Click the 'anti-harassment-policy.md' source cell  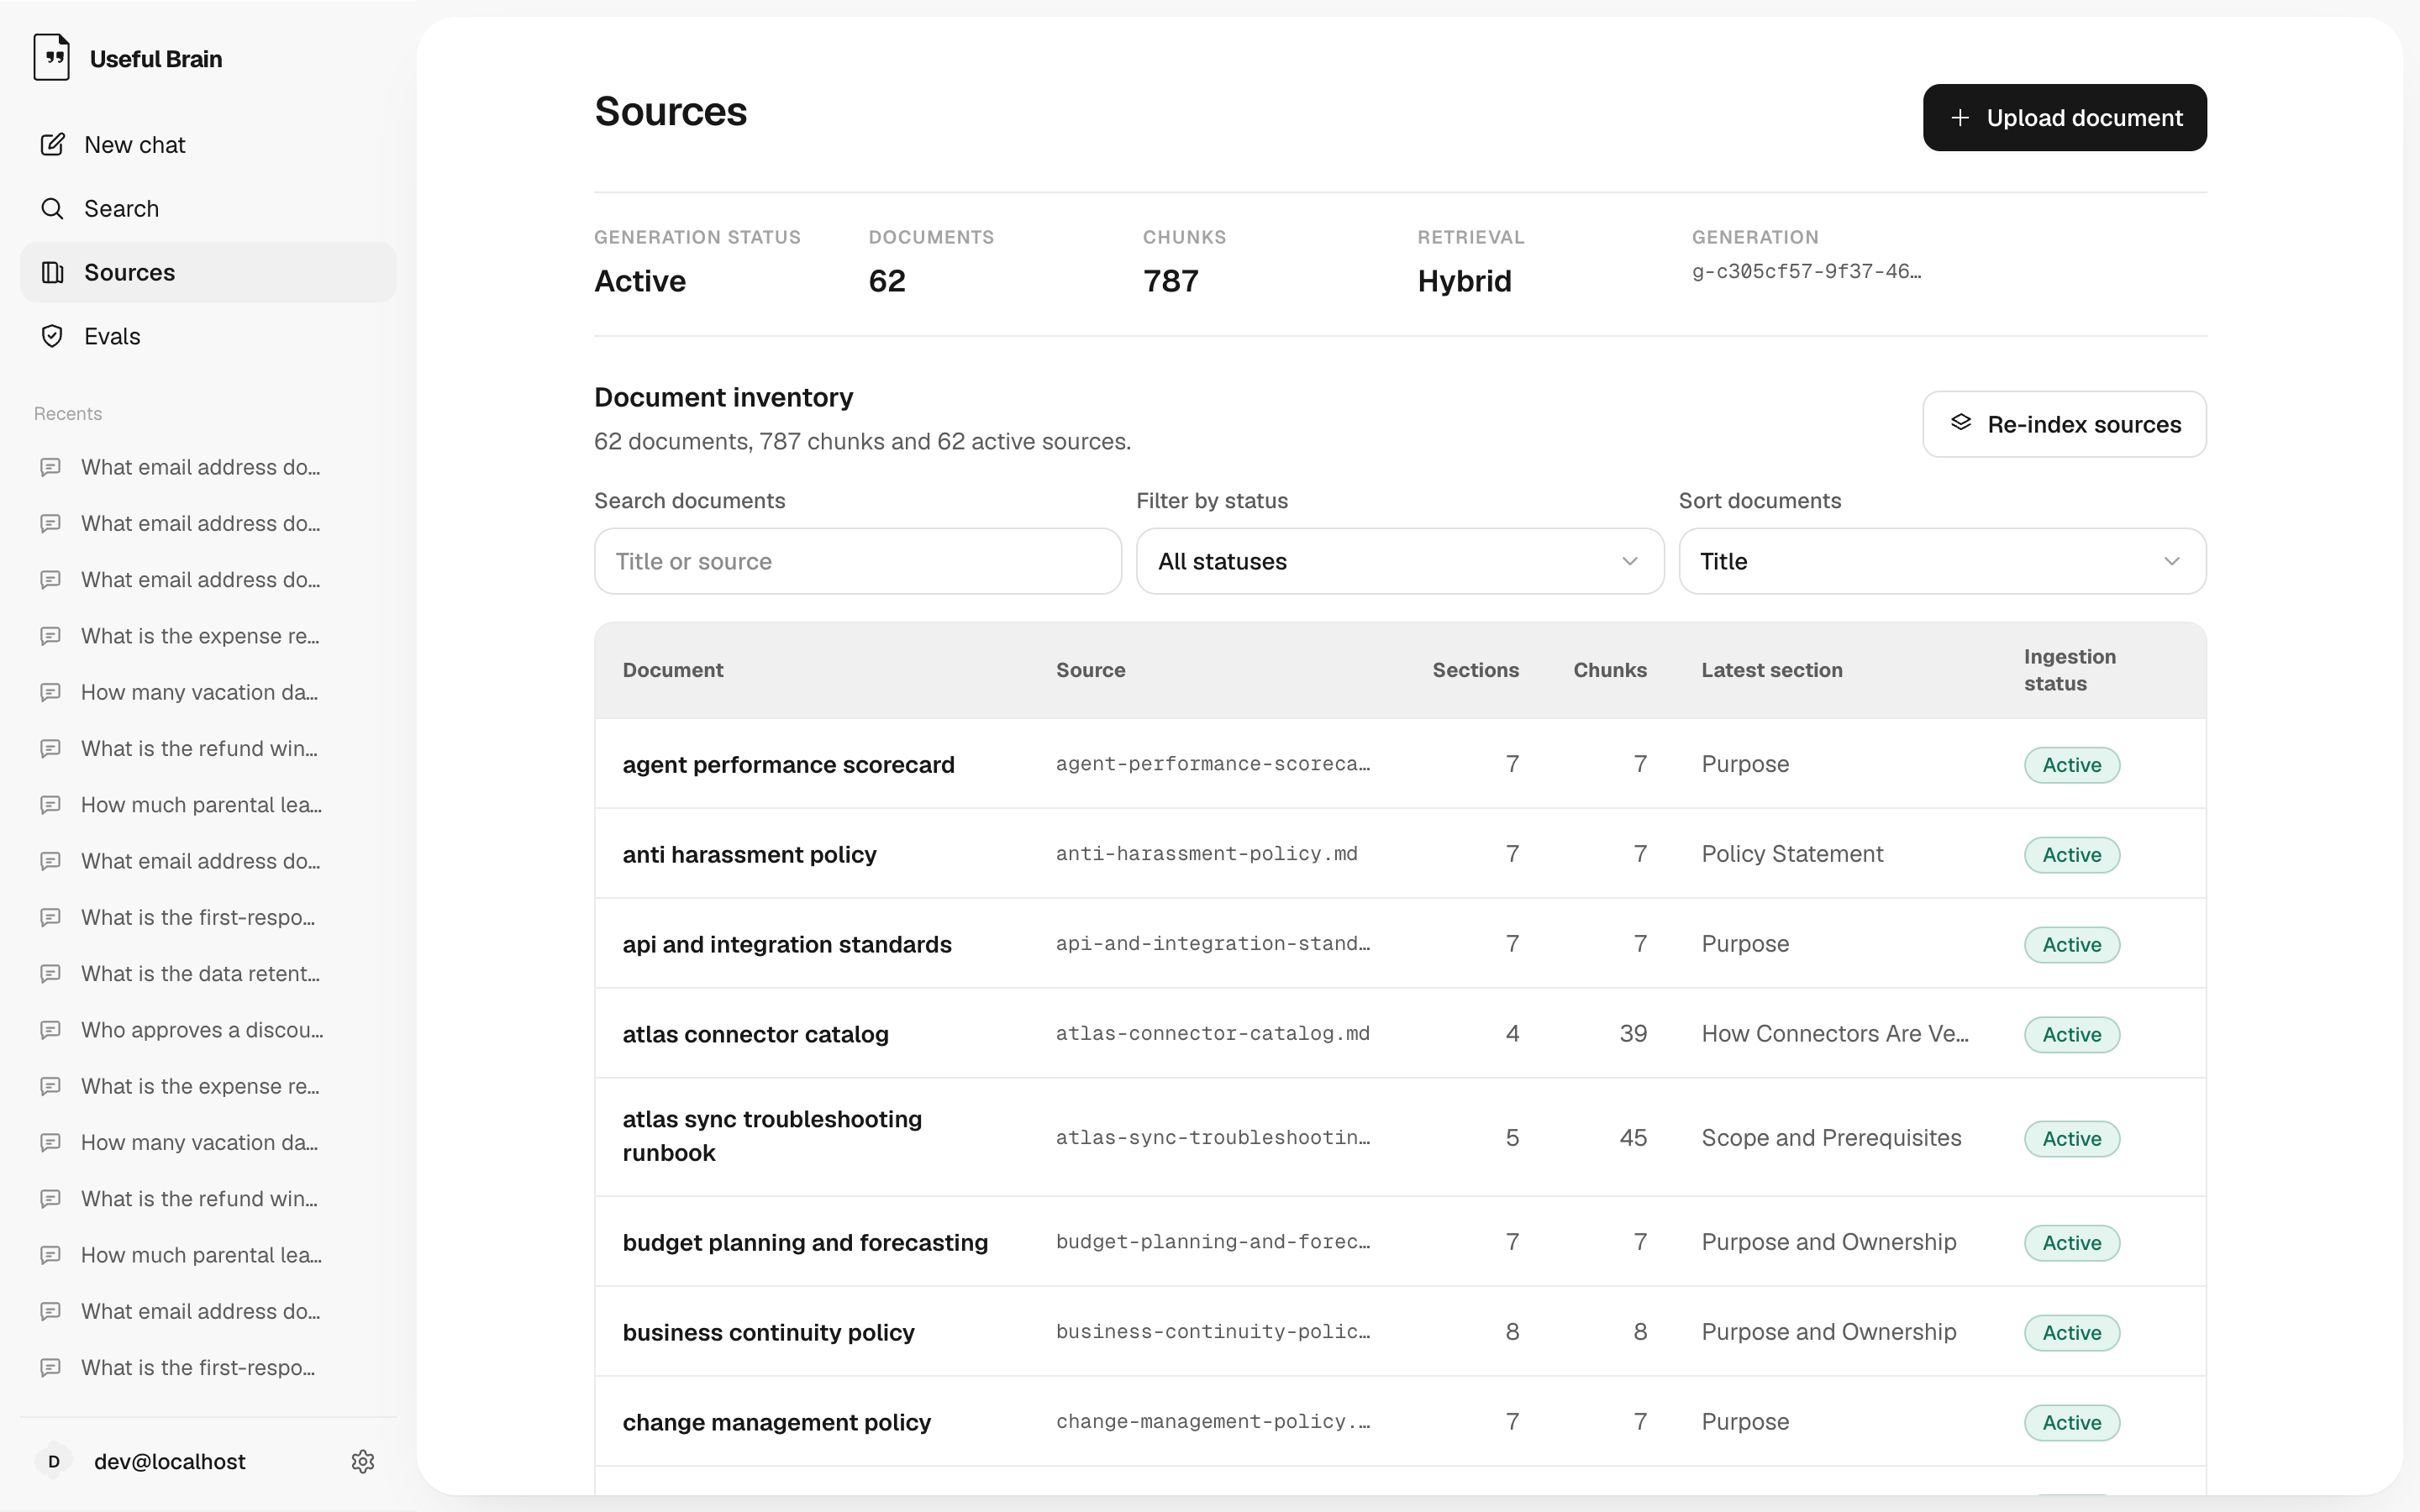click(1207, 854)
